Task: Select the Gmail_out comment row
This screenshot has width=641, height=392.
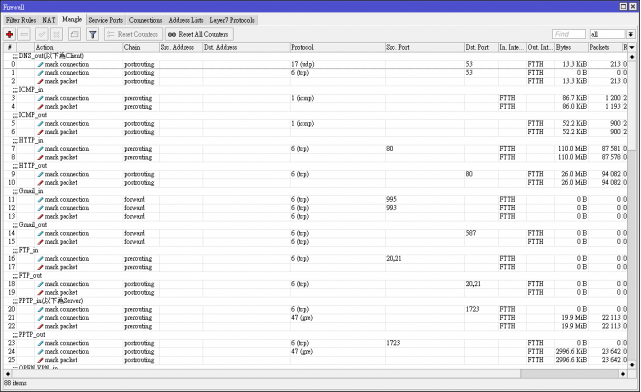Action: [x=315, y=225]
